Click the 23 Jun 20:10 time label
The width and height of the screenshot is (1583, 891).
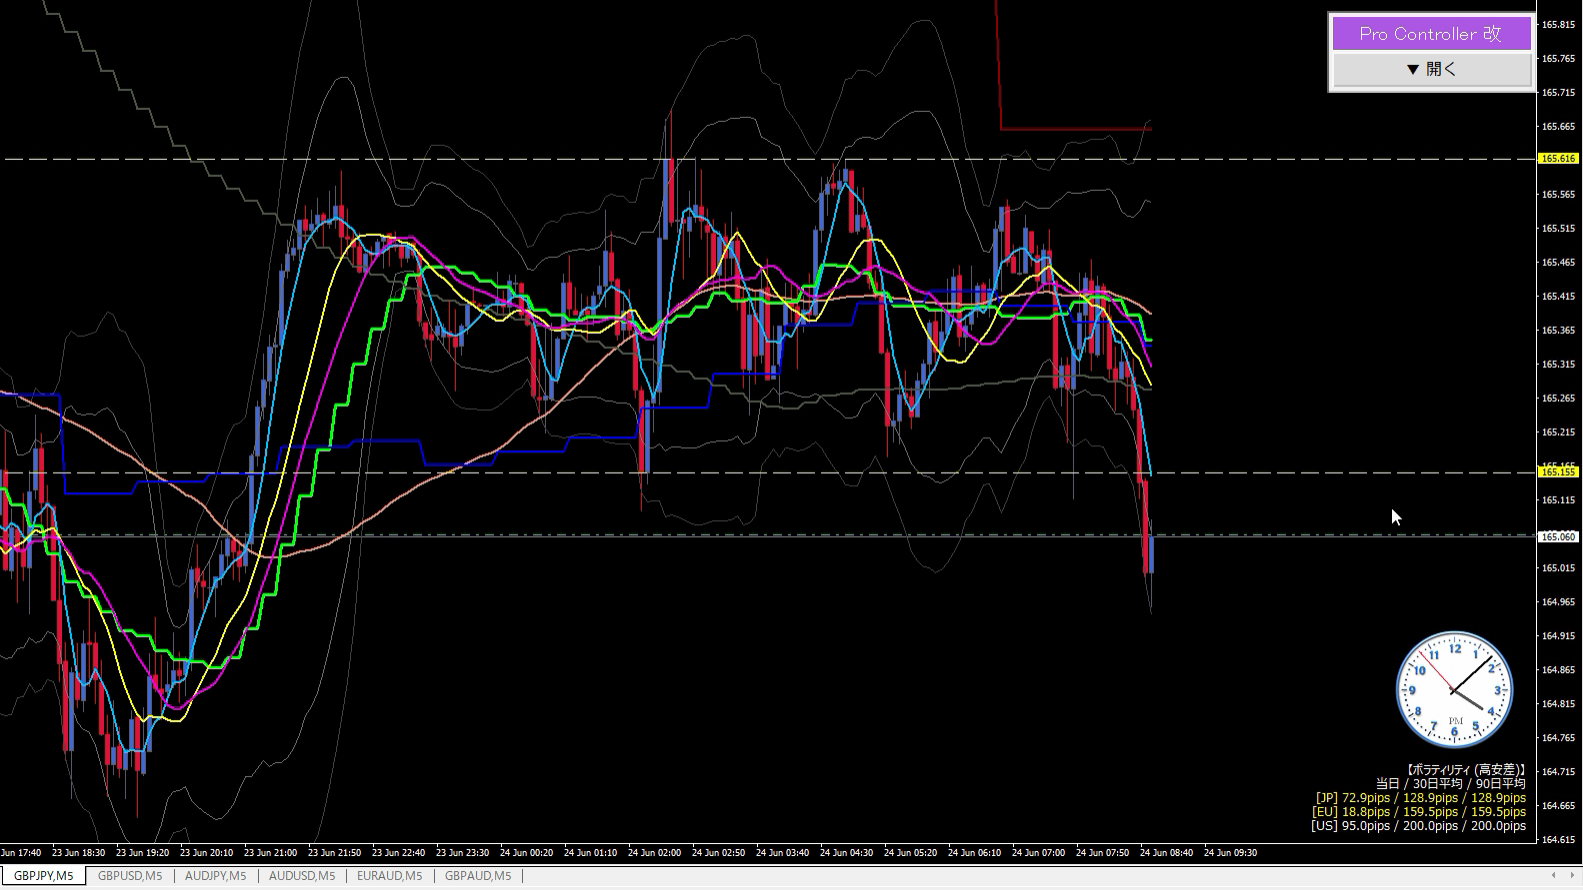pyautogui.click(x=206, y=853)
